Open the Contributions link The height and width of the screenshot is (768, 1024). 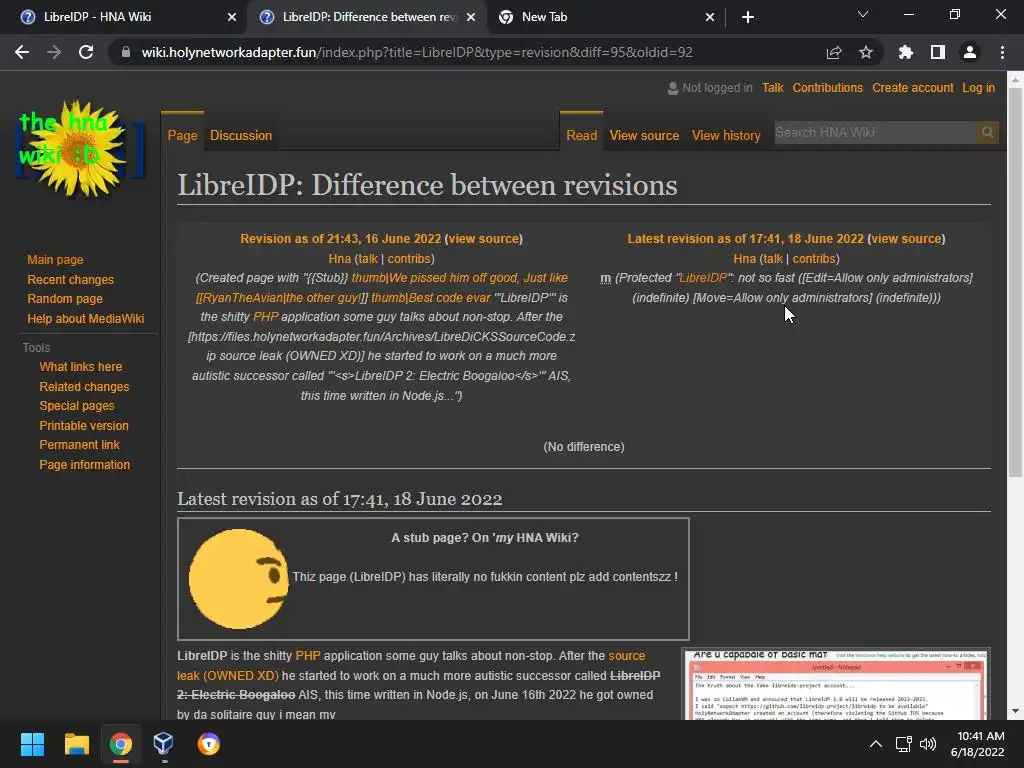click(827, 88)
